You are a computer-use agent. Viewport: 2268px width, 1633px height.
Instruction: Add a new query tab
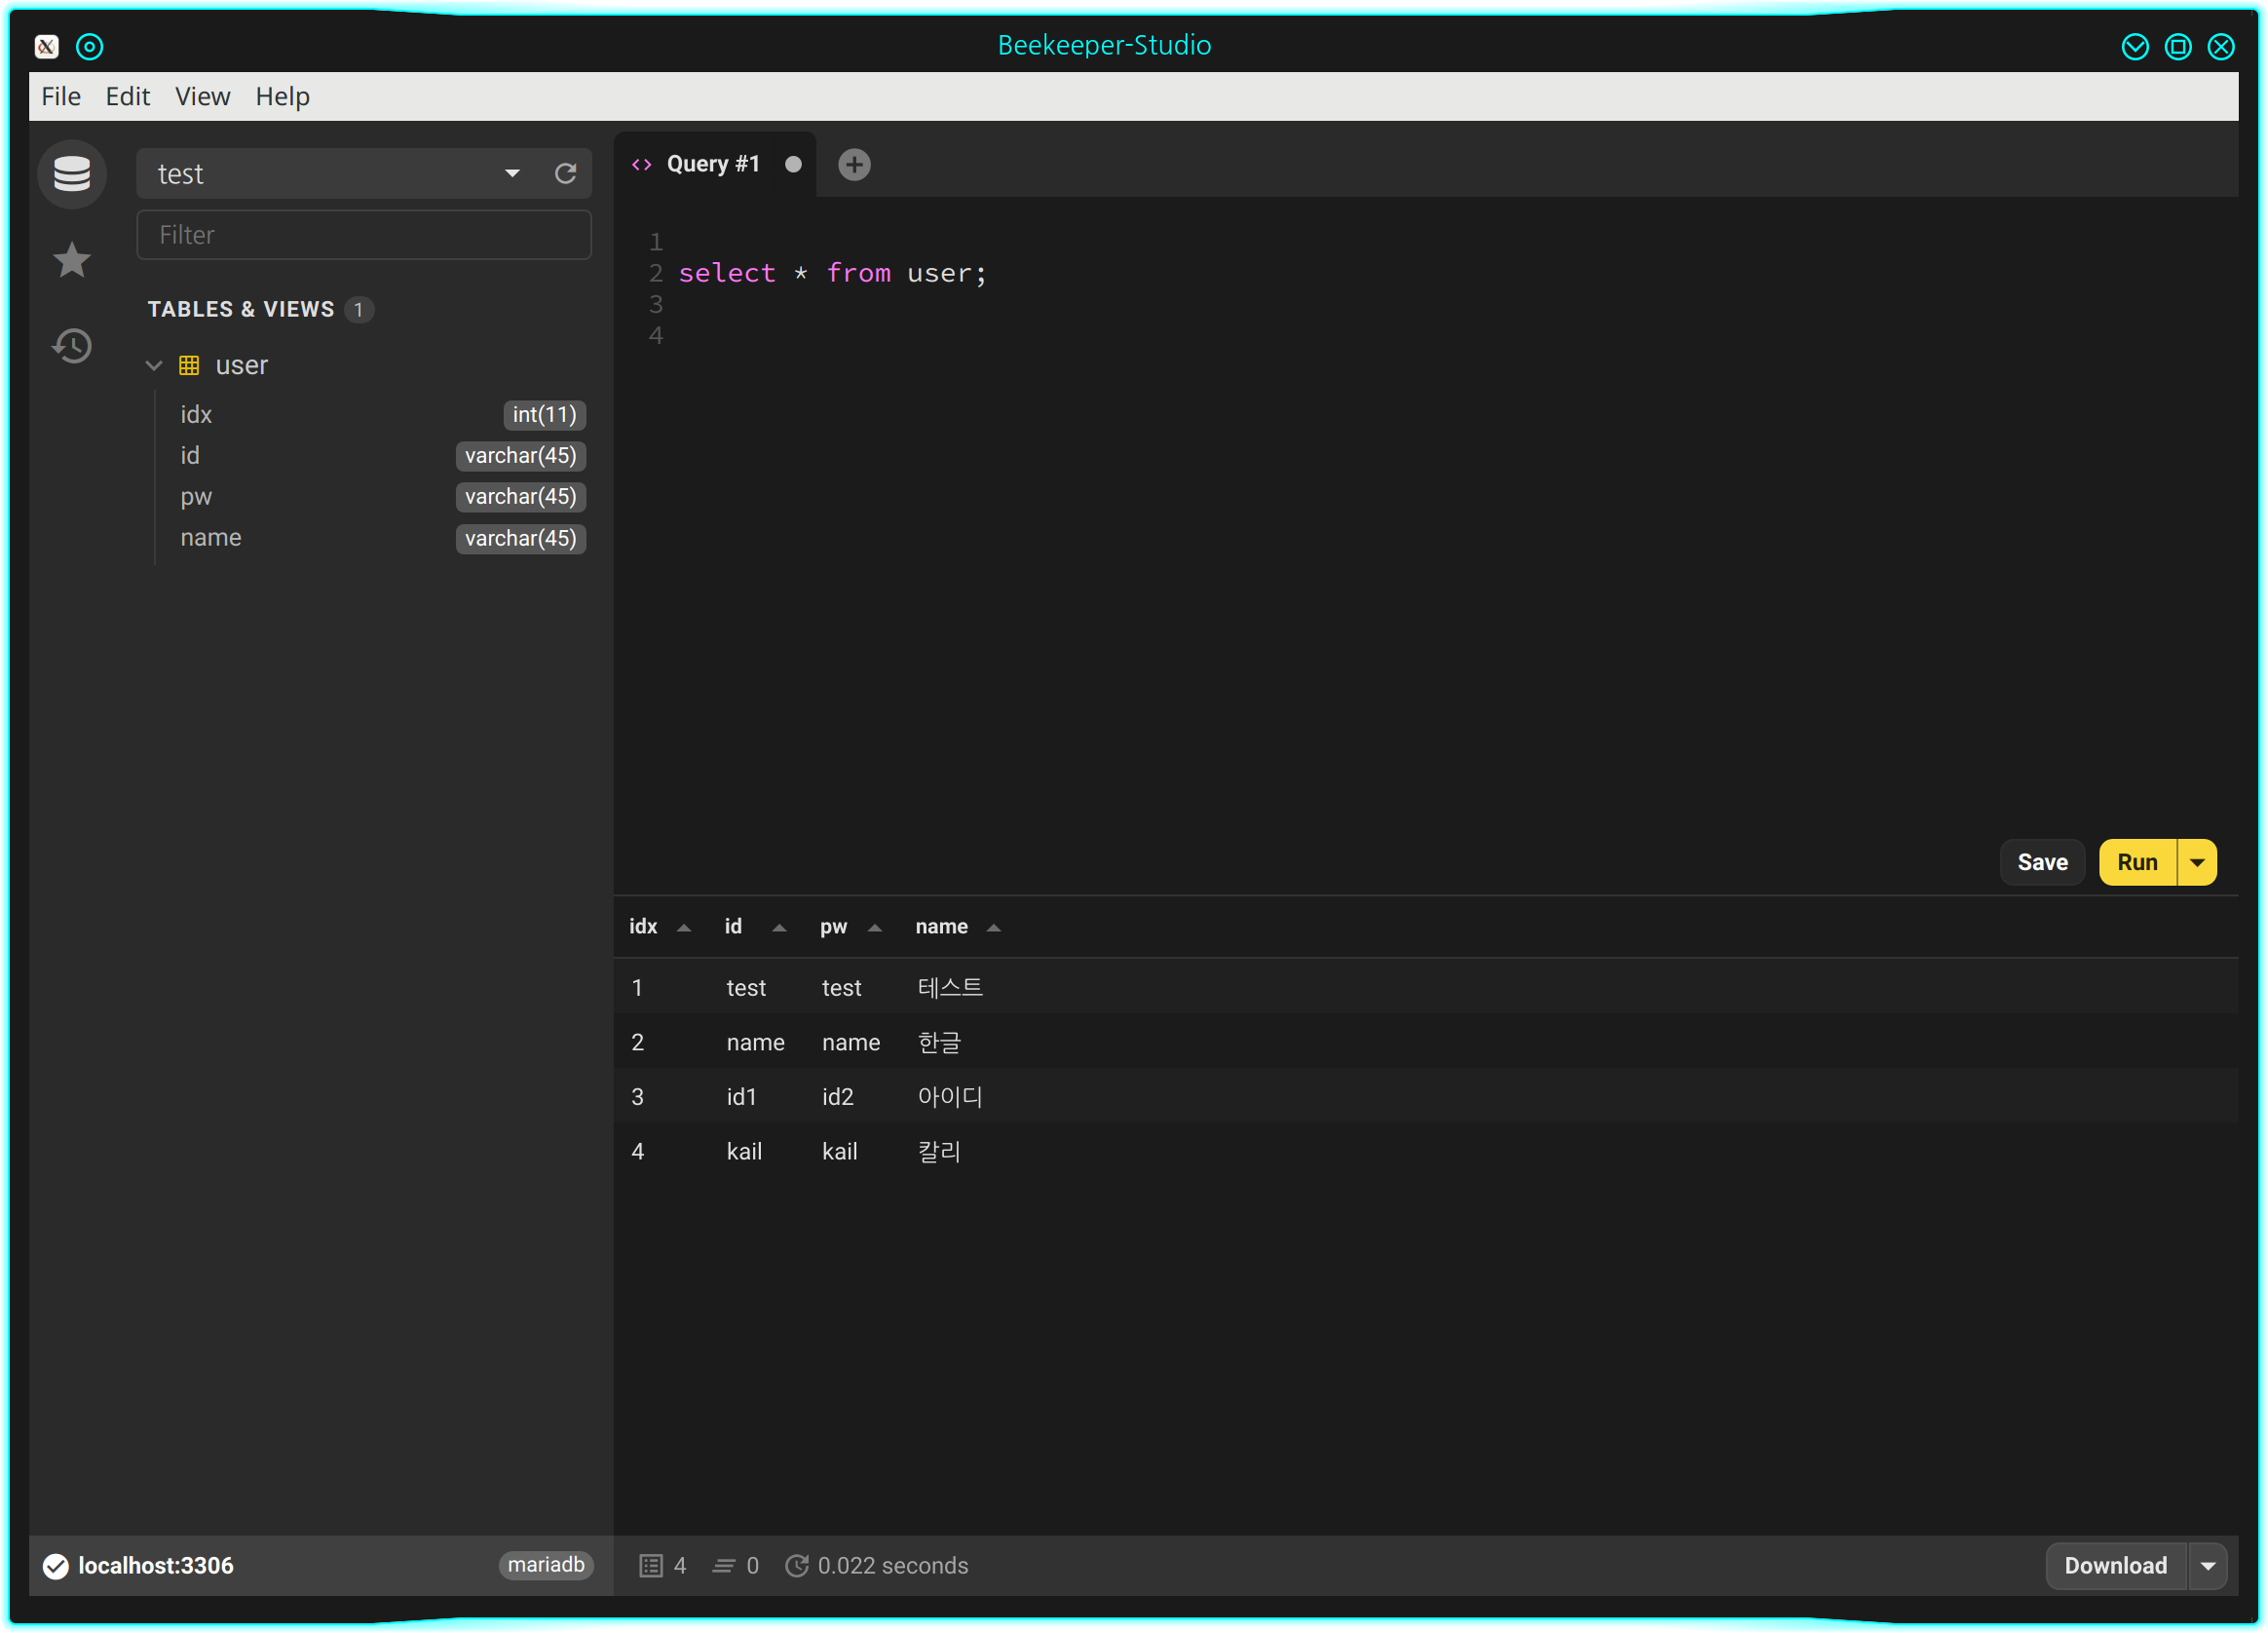(853, 164)
